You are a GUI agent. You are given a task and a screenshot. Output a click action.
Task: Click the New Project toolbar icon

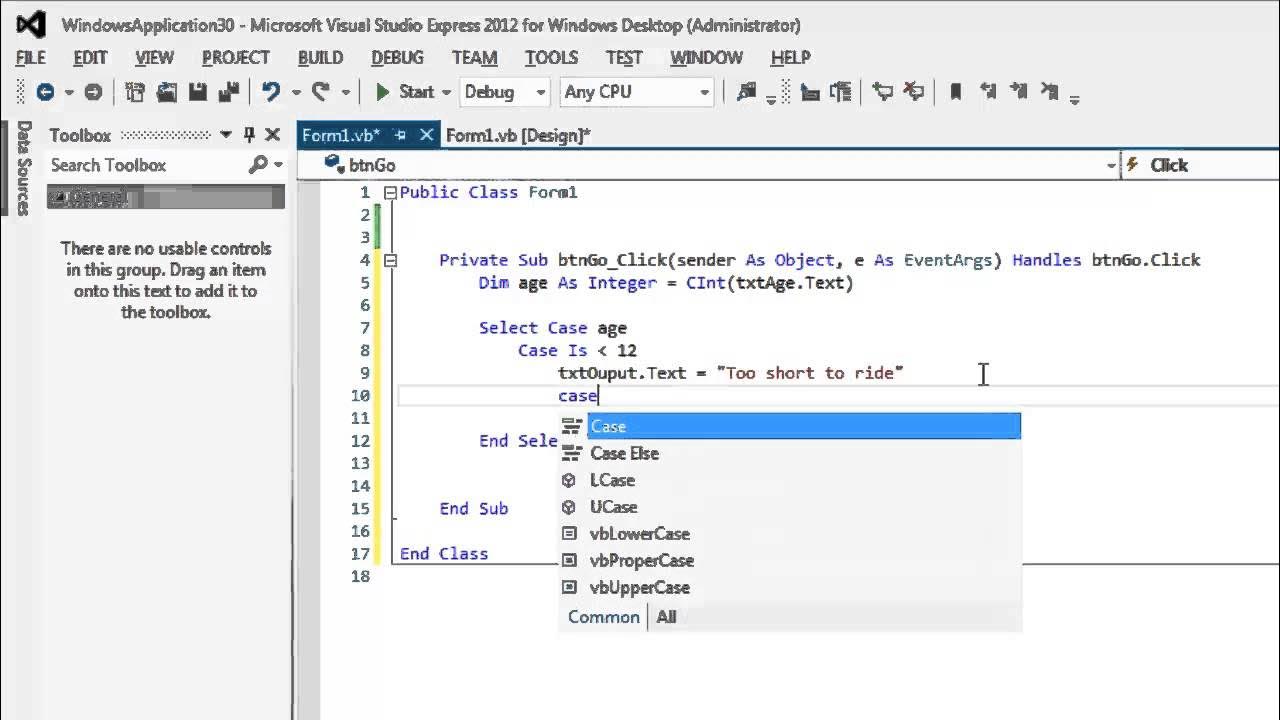click(135, 92)
